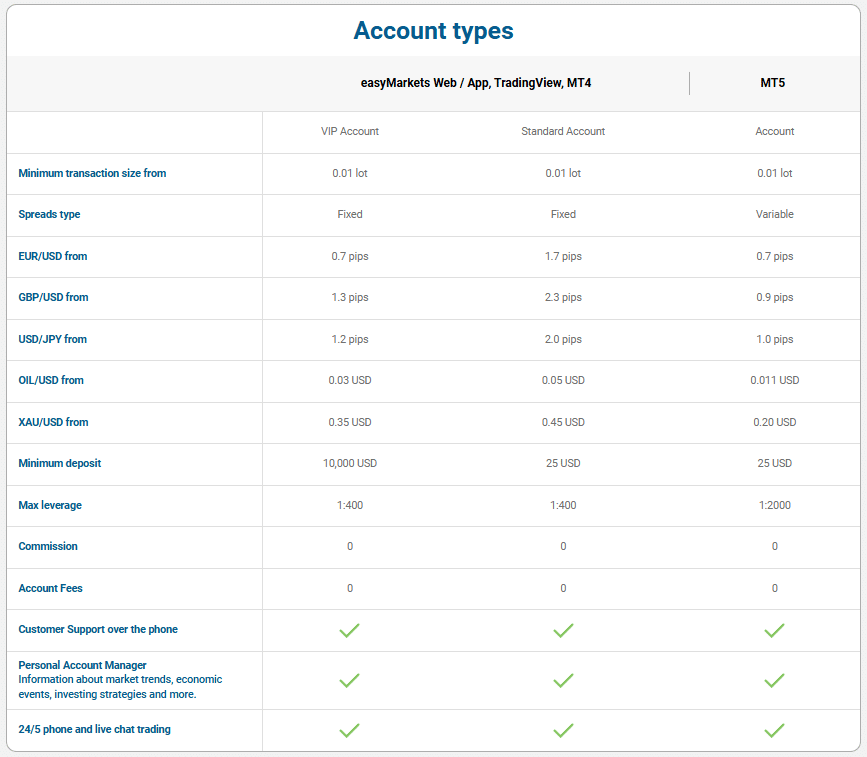Click the 10,000 USD minimum deposit value
Image resolution: width=867 pixels, height=757 pixels.
(x=350, y=463)
